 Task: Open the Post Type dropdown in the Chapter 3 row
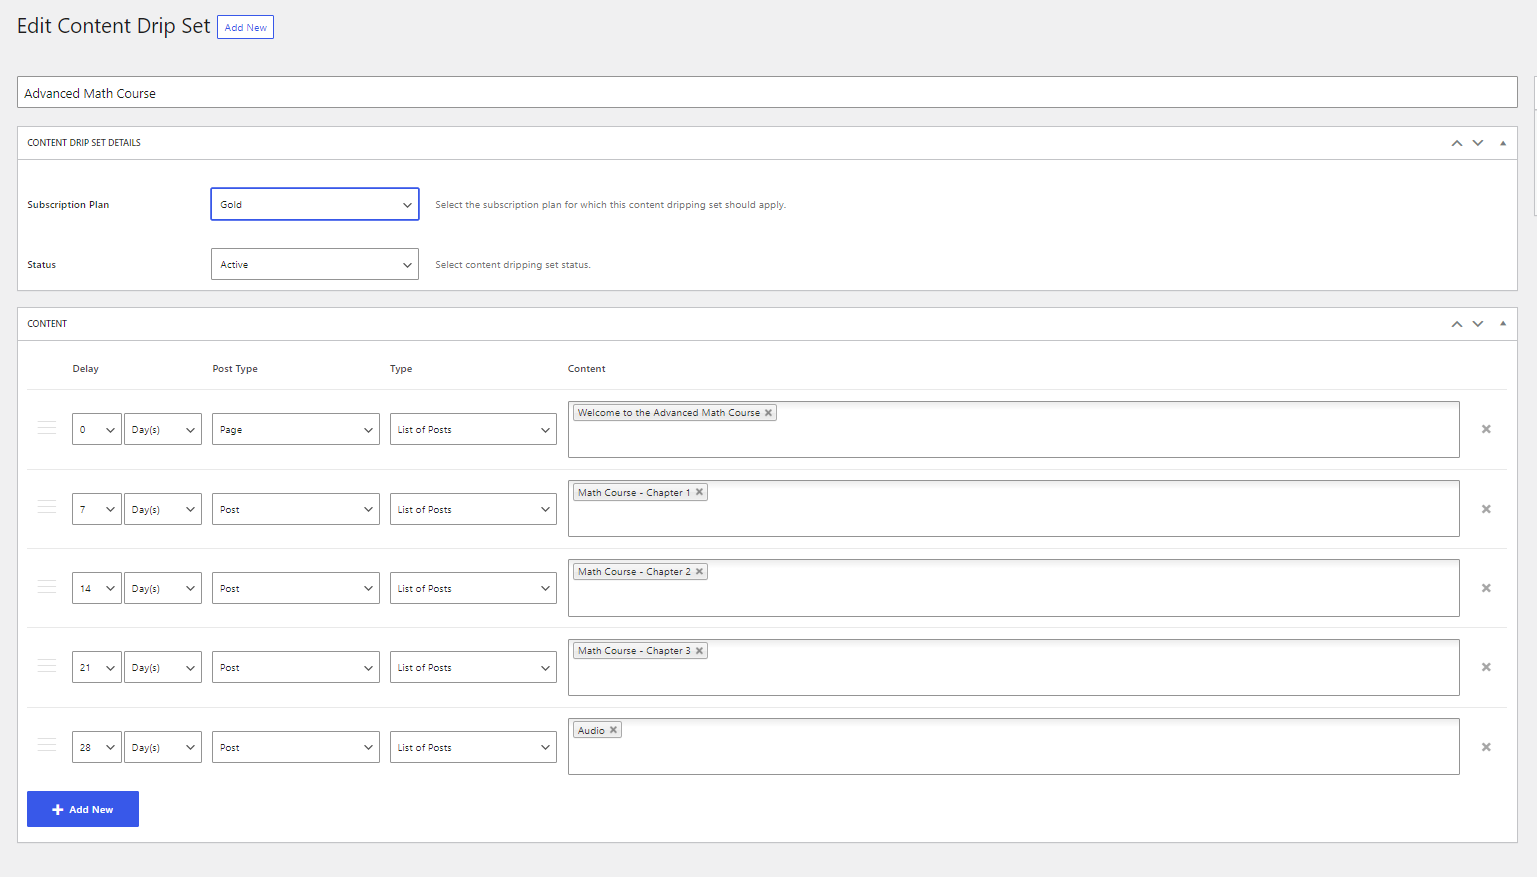pos(296,667)
